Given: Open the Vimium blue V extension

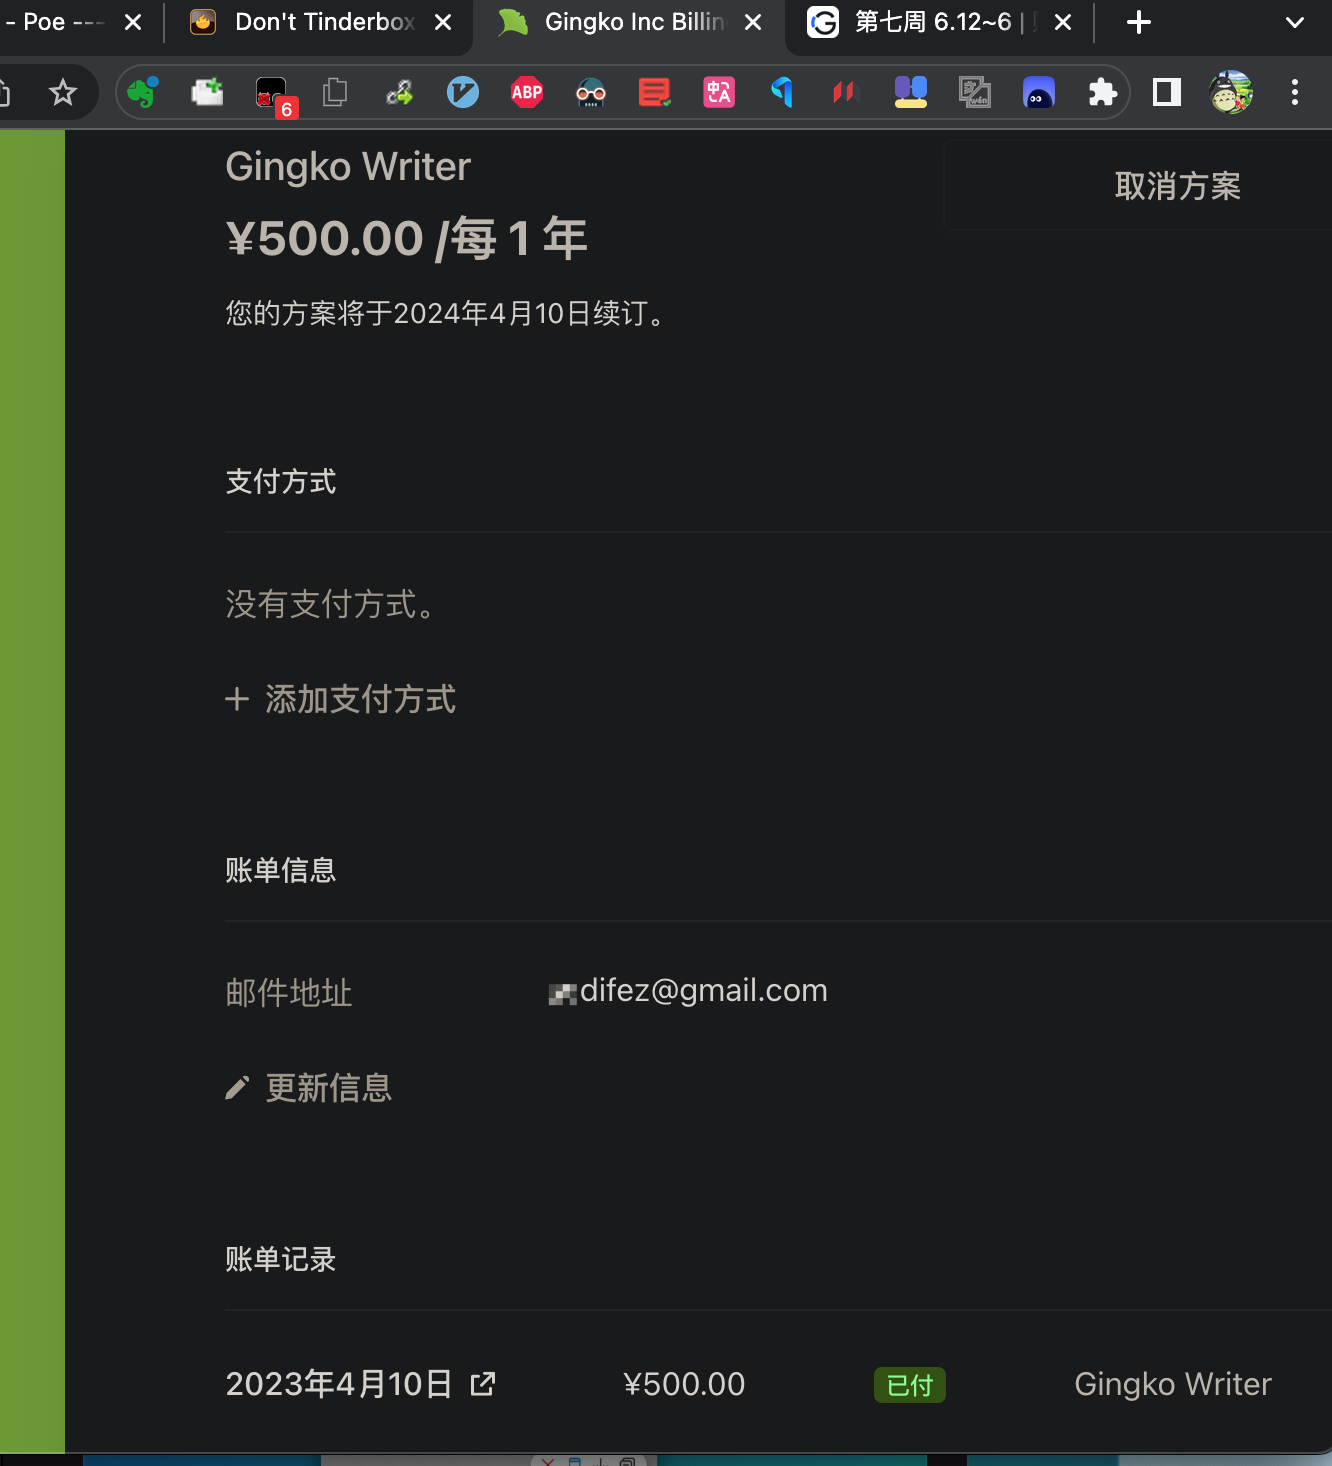Looking at the screenshot, I should tap(463, 93).
